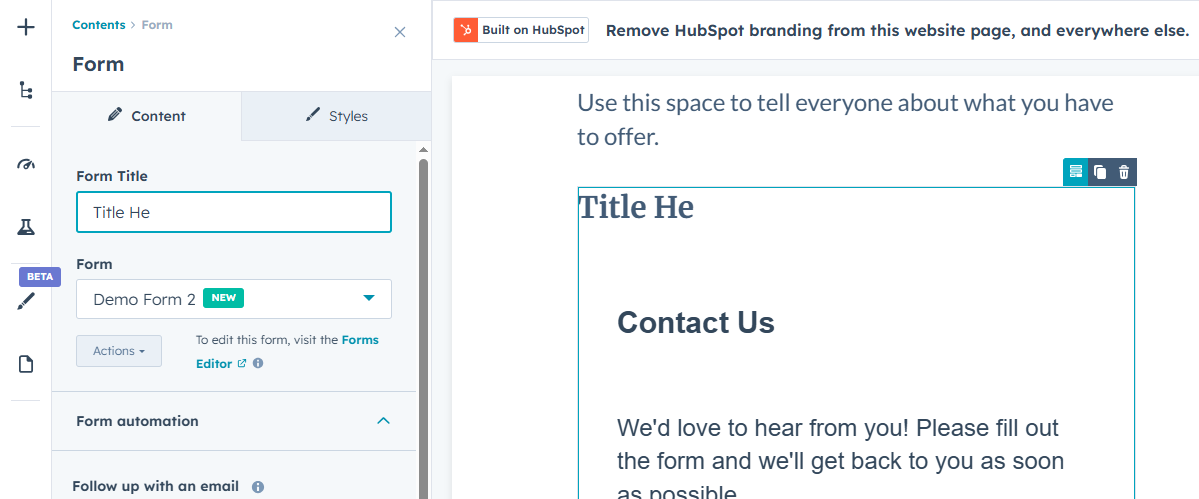Open the Actions dropdown menu
The width and height of the screenshot is (1199, 499).
(x=119, y=351)
